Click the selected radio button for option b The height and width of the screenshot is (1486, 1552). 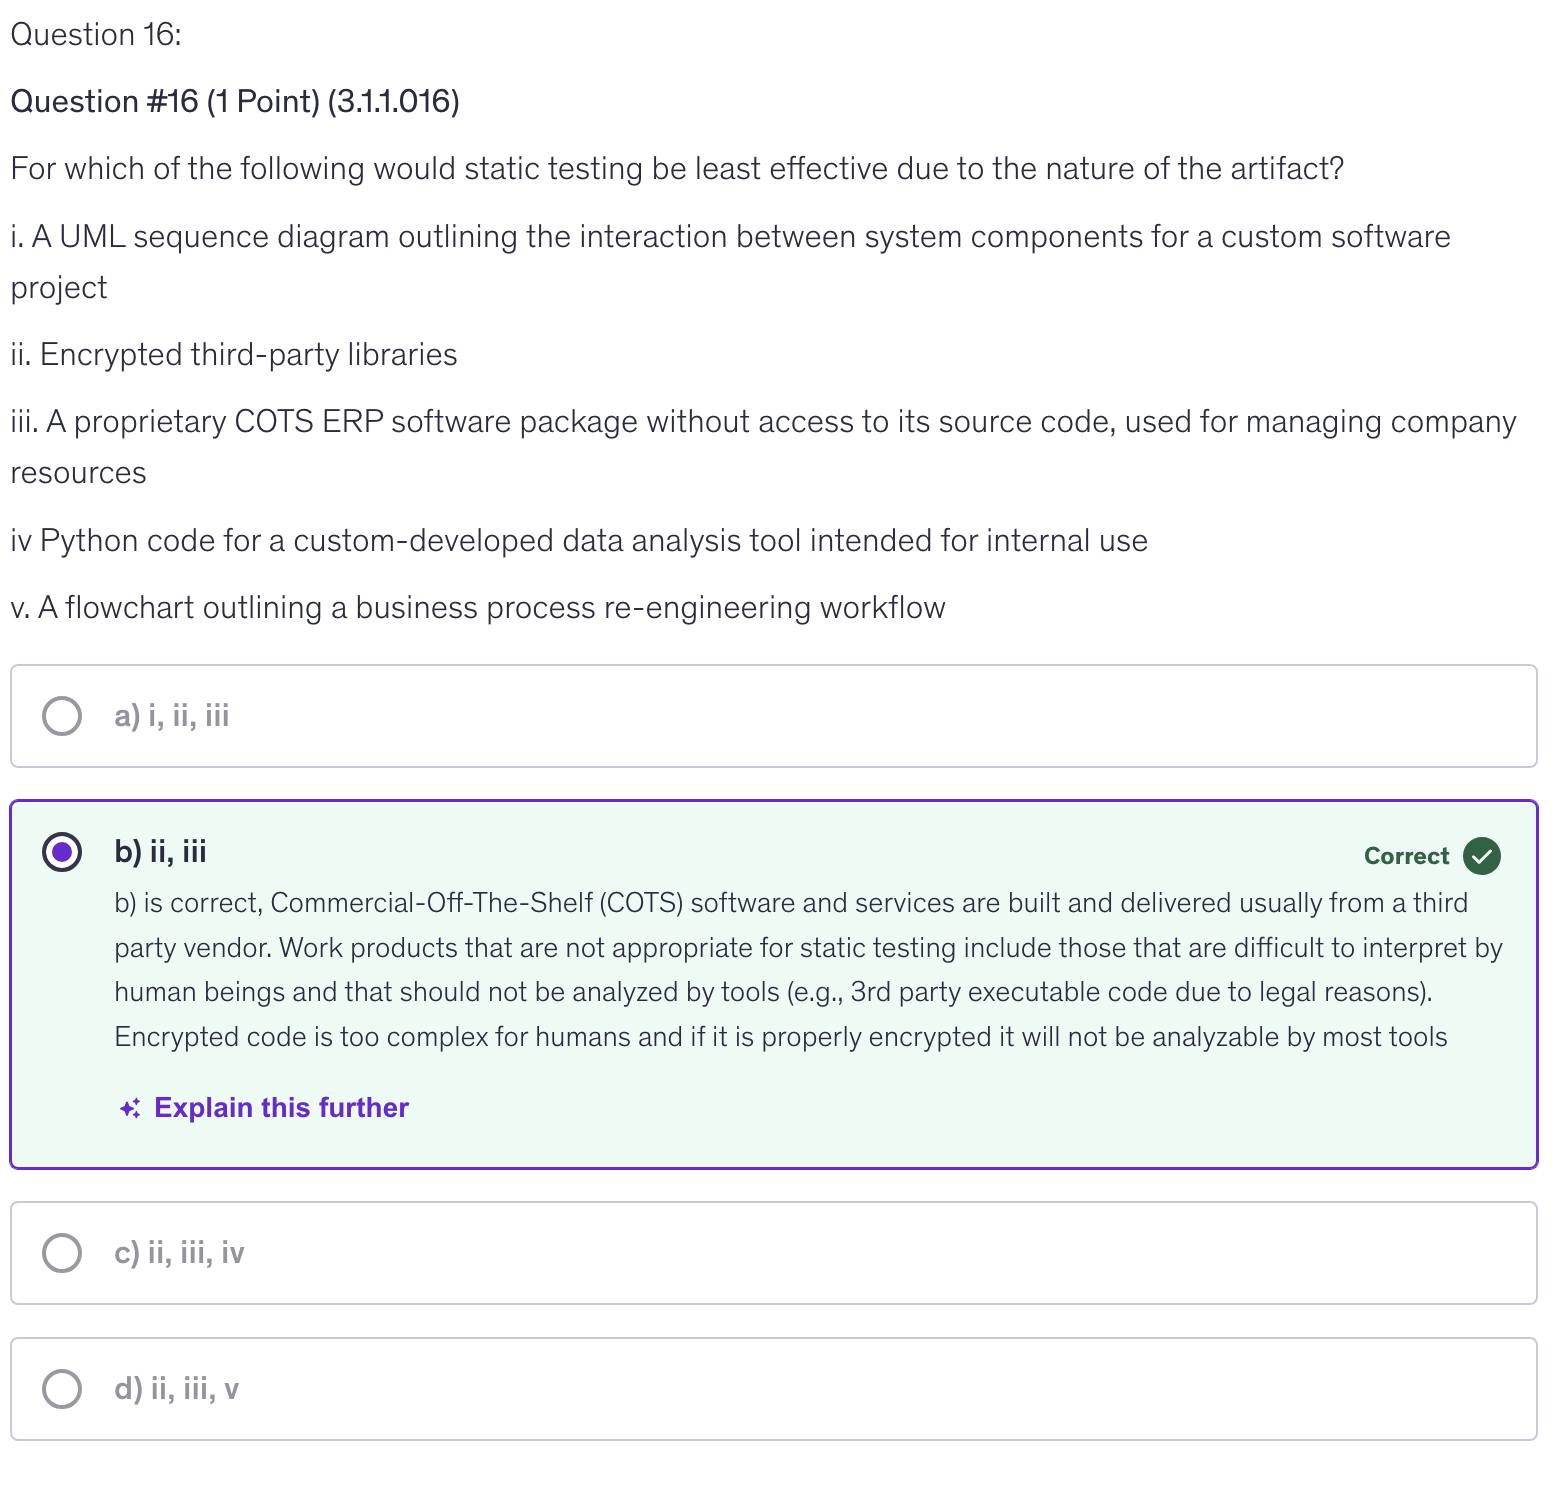[x=62, y=852]
